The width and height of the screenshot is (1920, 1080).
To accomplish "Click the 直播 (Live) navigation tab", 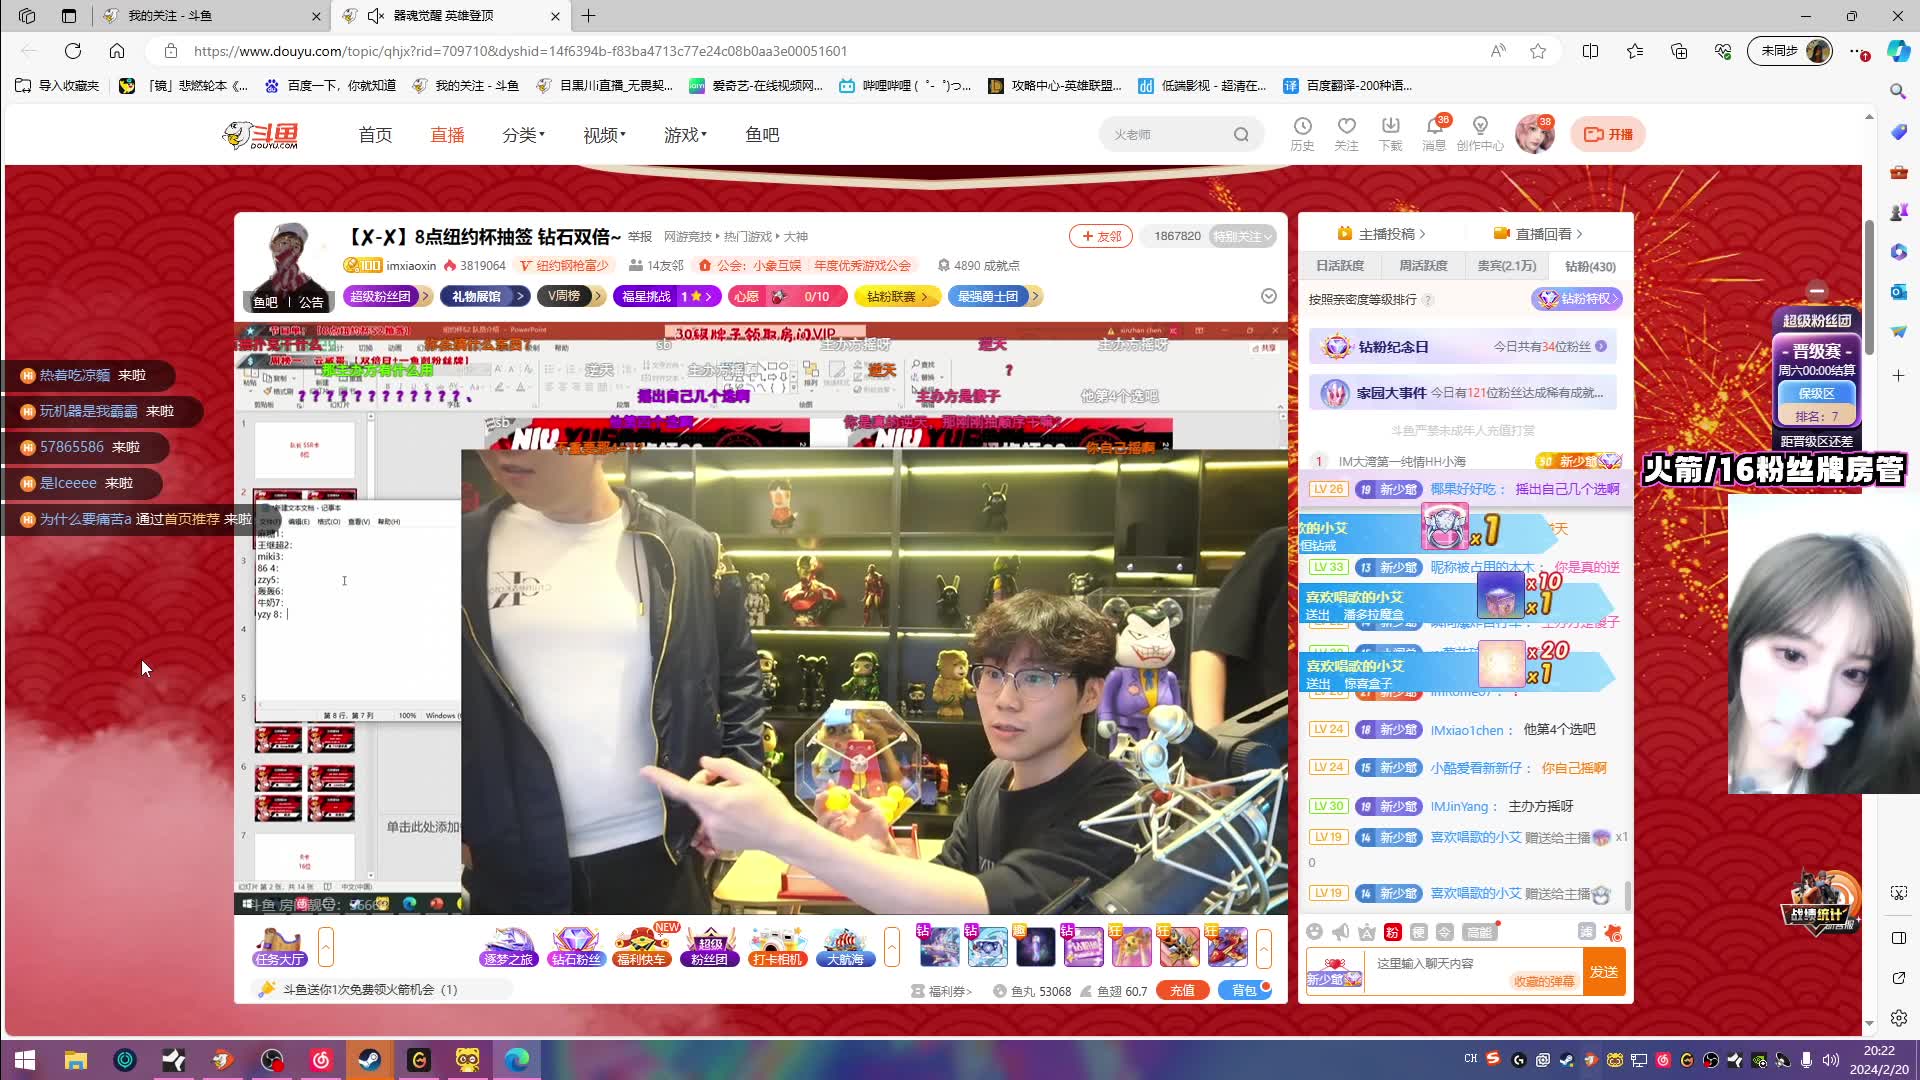I will (x=447, y=135).
